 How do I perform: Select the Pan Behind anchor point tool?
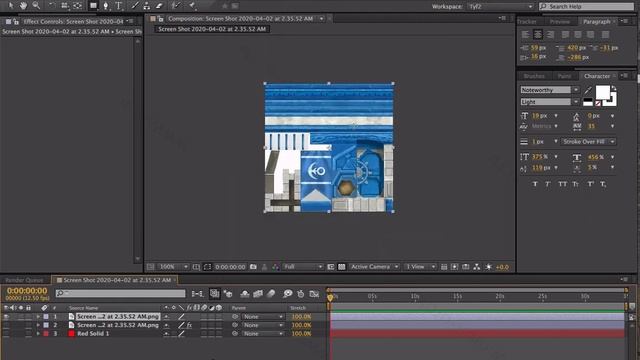point(78,6)
